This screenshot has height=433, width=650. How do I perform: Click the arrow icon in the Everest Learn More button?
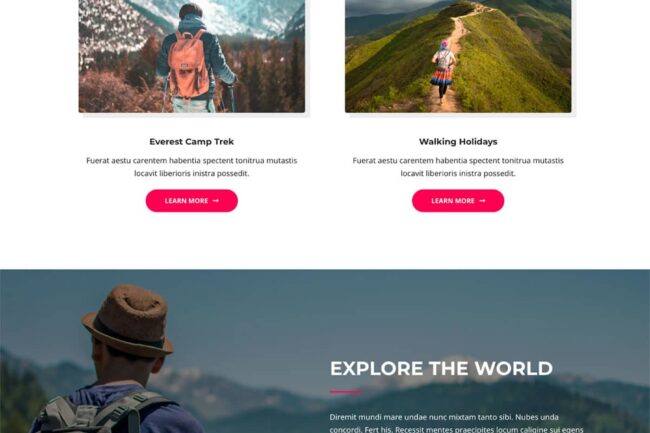point(216,201)
